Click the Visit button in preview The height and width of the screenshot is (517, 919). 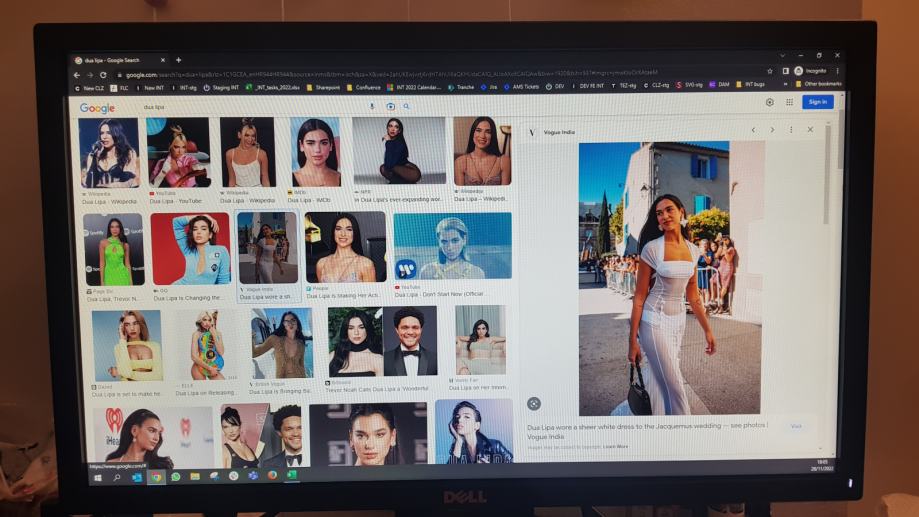pos(796,426)
